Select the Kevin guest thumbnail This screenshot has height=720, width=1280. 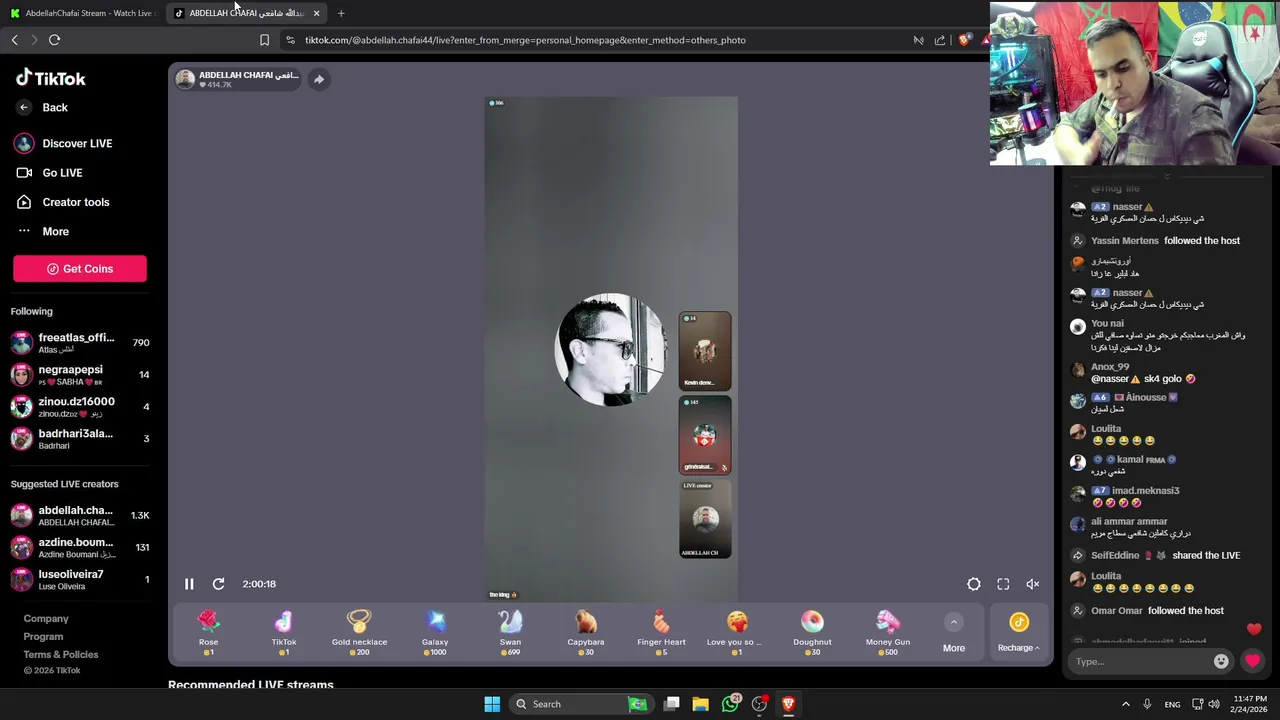tap(705, 351)
